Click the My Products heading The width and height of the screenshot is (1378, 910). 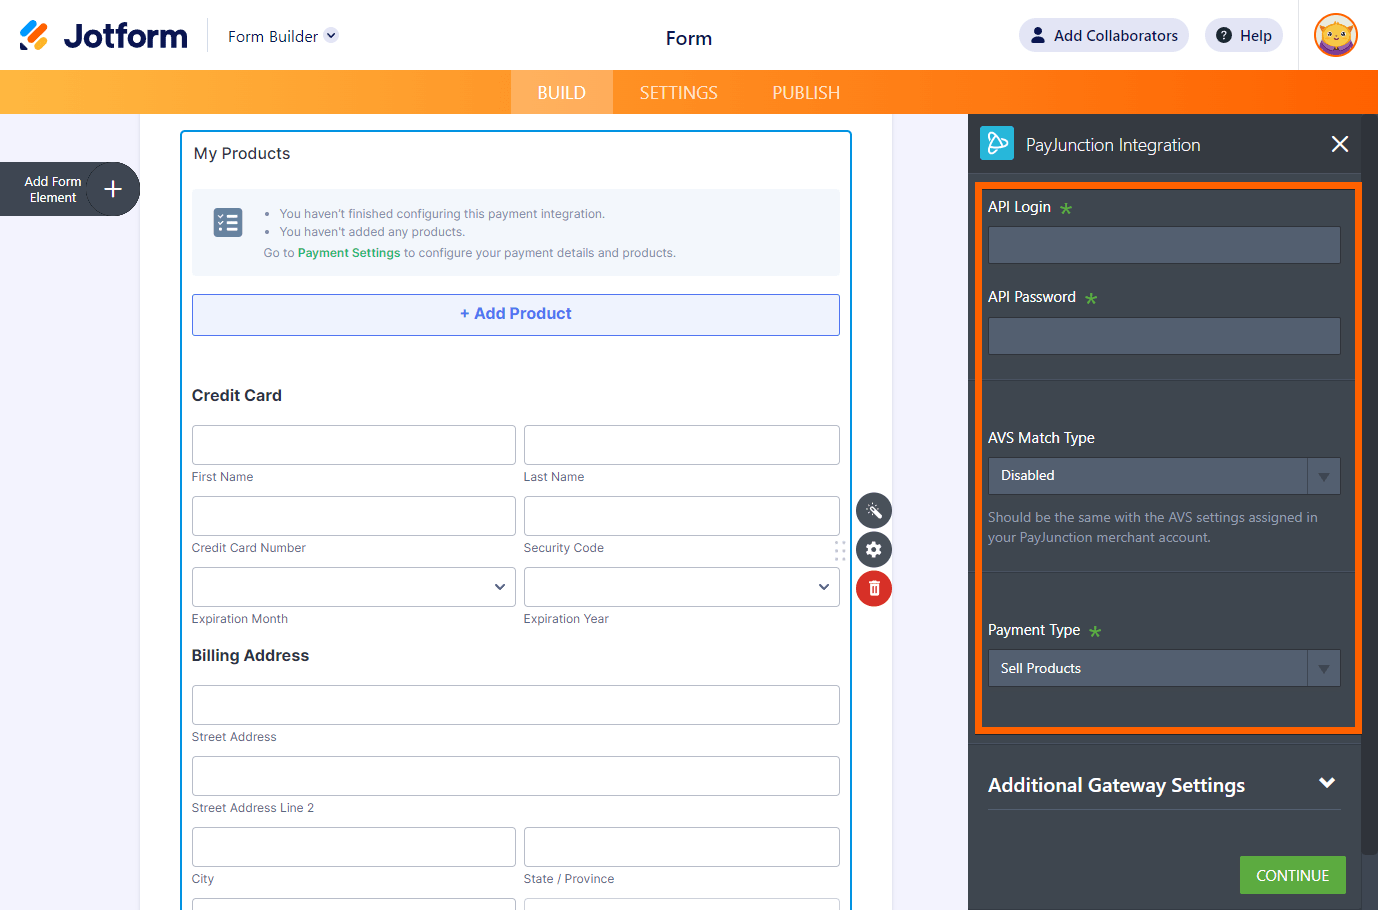pyautogui.click(x=242, y=153)
